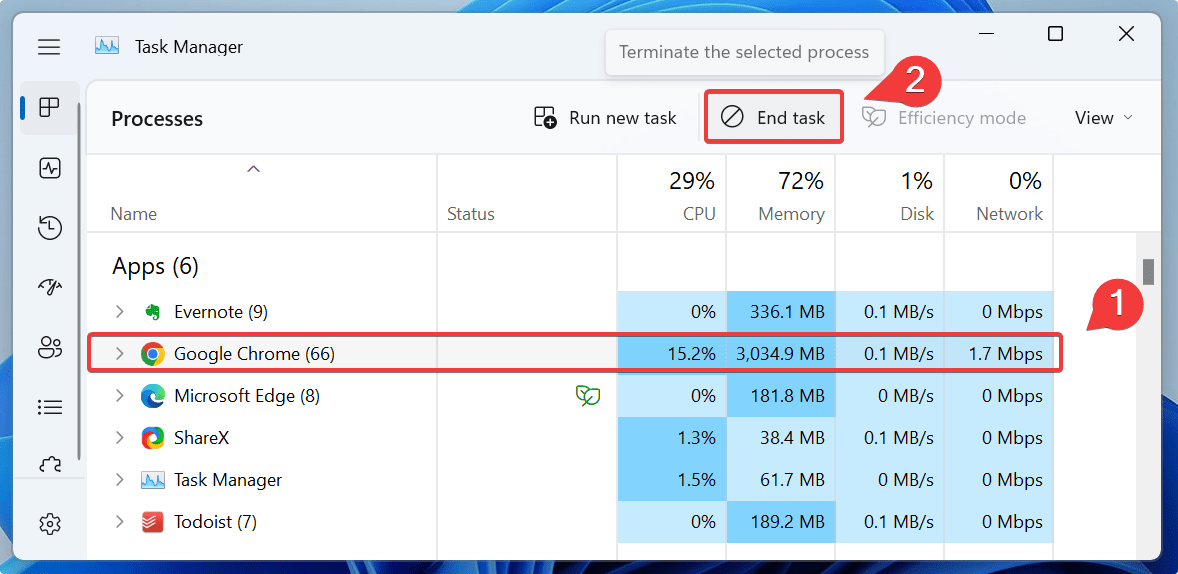The height and width of the screenshot is (574, 1178).
Task: Select the Task Manager row name
Action: pos(228,480)
